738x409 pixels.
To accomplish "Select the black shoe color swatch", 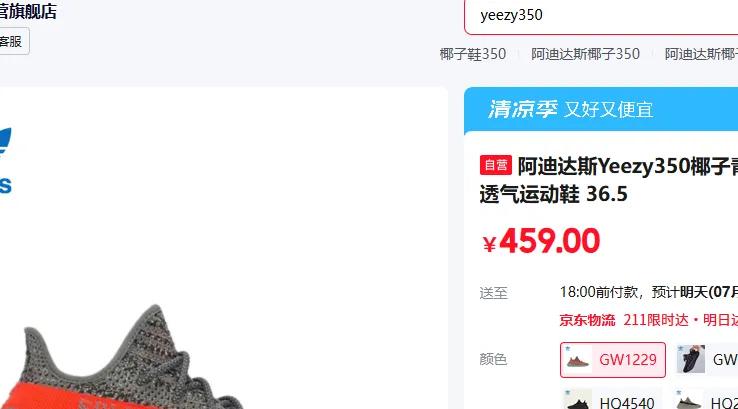I will 690,359.
